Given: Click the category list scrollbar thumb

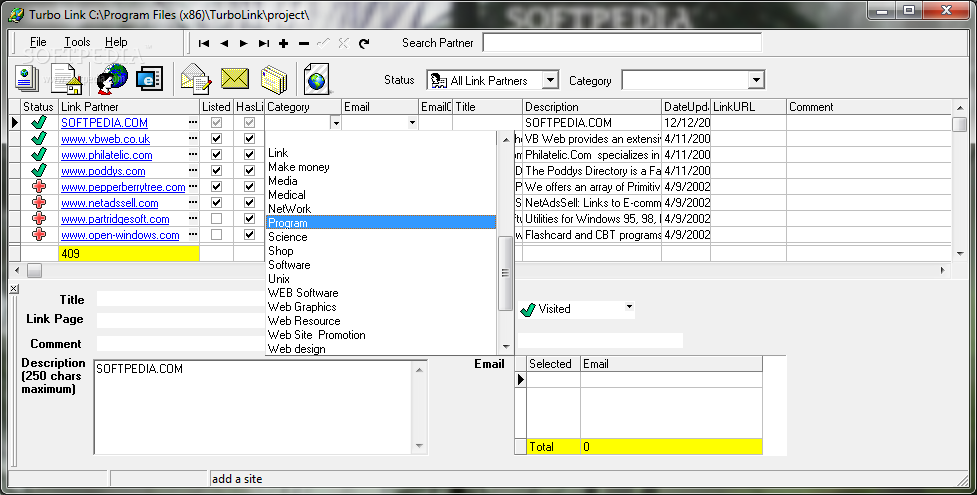Looking at the screenshot, I should click(505, 273).
